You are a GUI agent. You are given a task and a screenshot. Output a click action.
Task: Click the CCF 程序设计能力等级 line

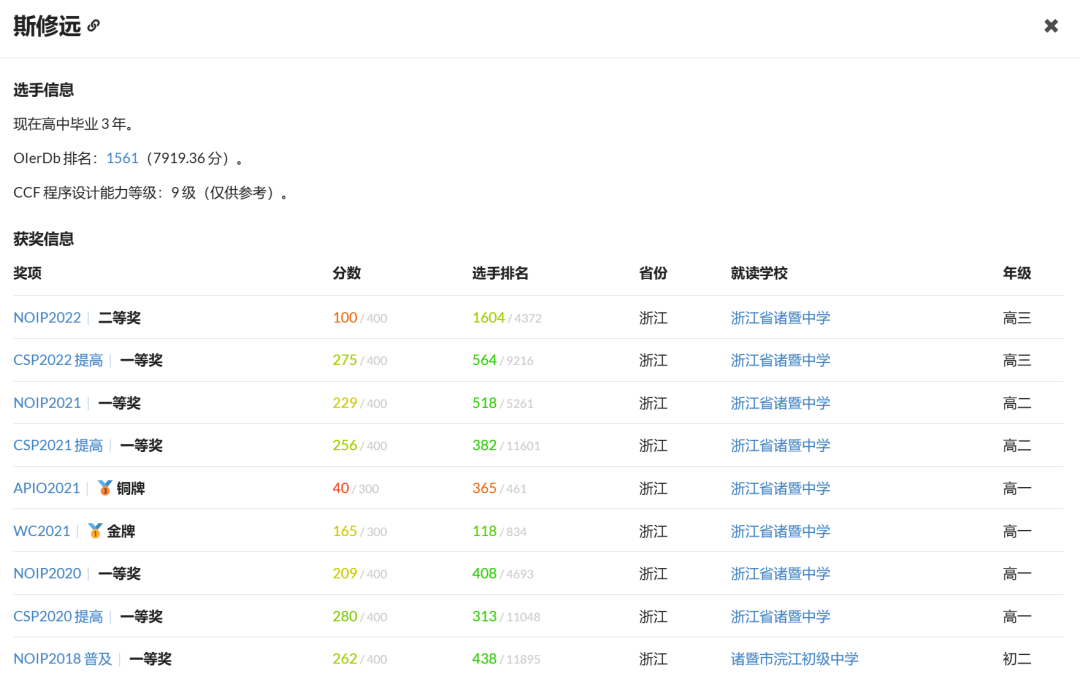click(x=150, y=193)
